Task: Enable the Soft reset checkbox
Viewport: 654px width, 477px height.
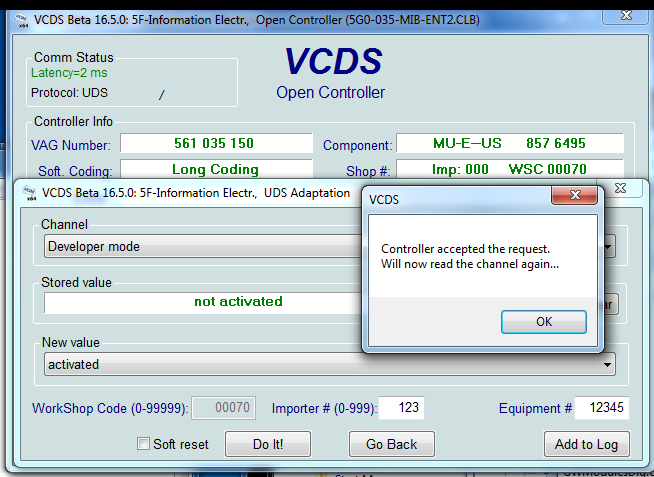Action: pos(143,444)
